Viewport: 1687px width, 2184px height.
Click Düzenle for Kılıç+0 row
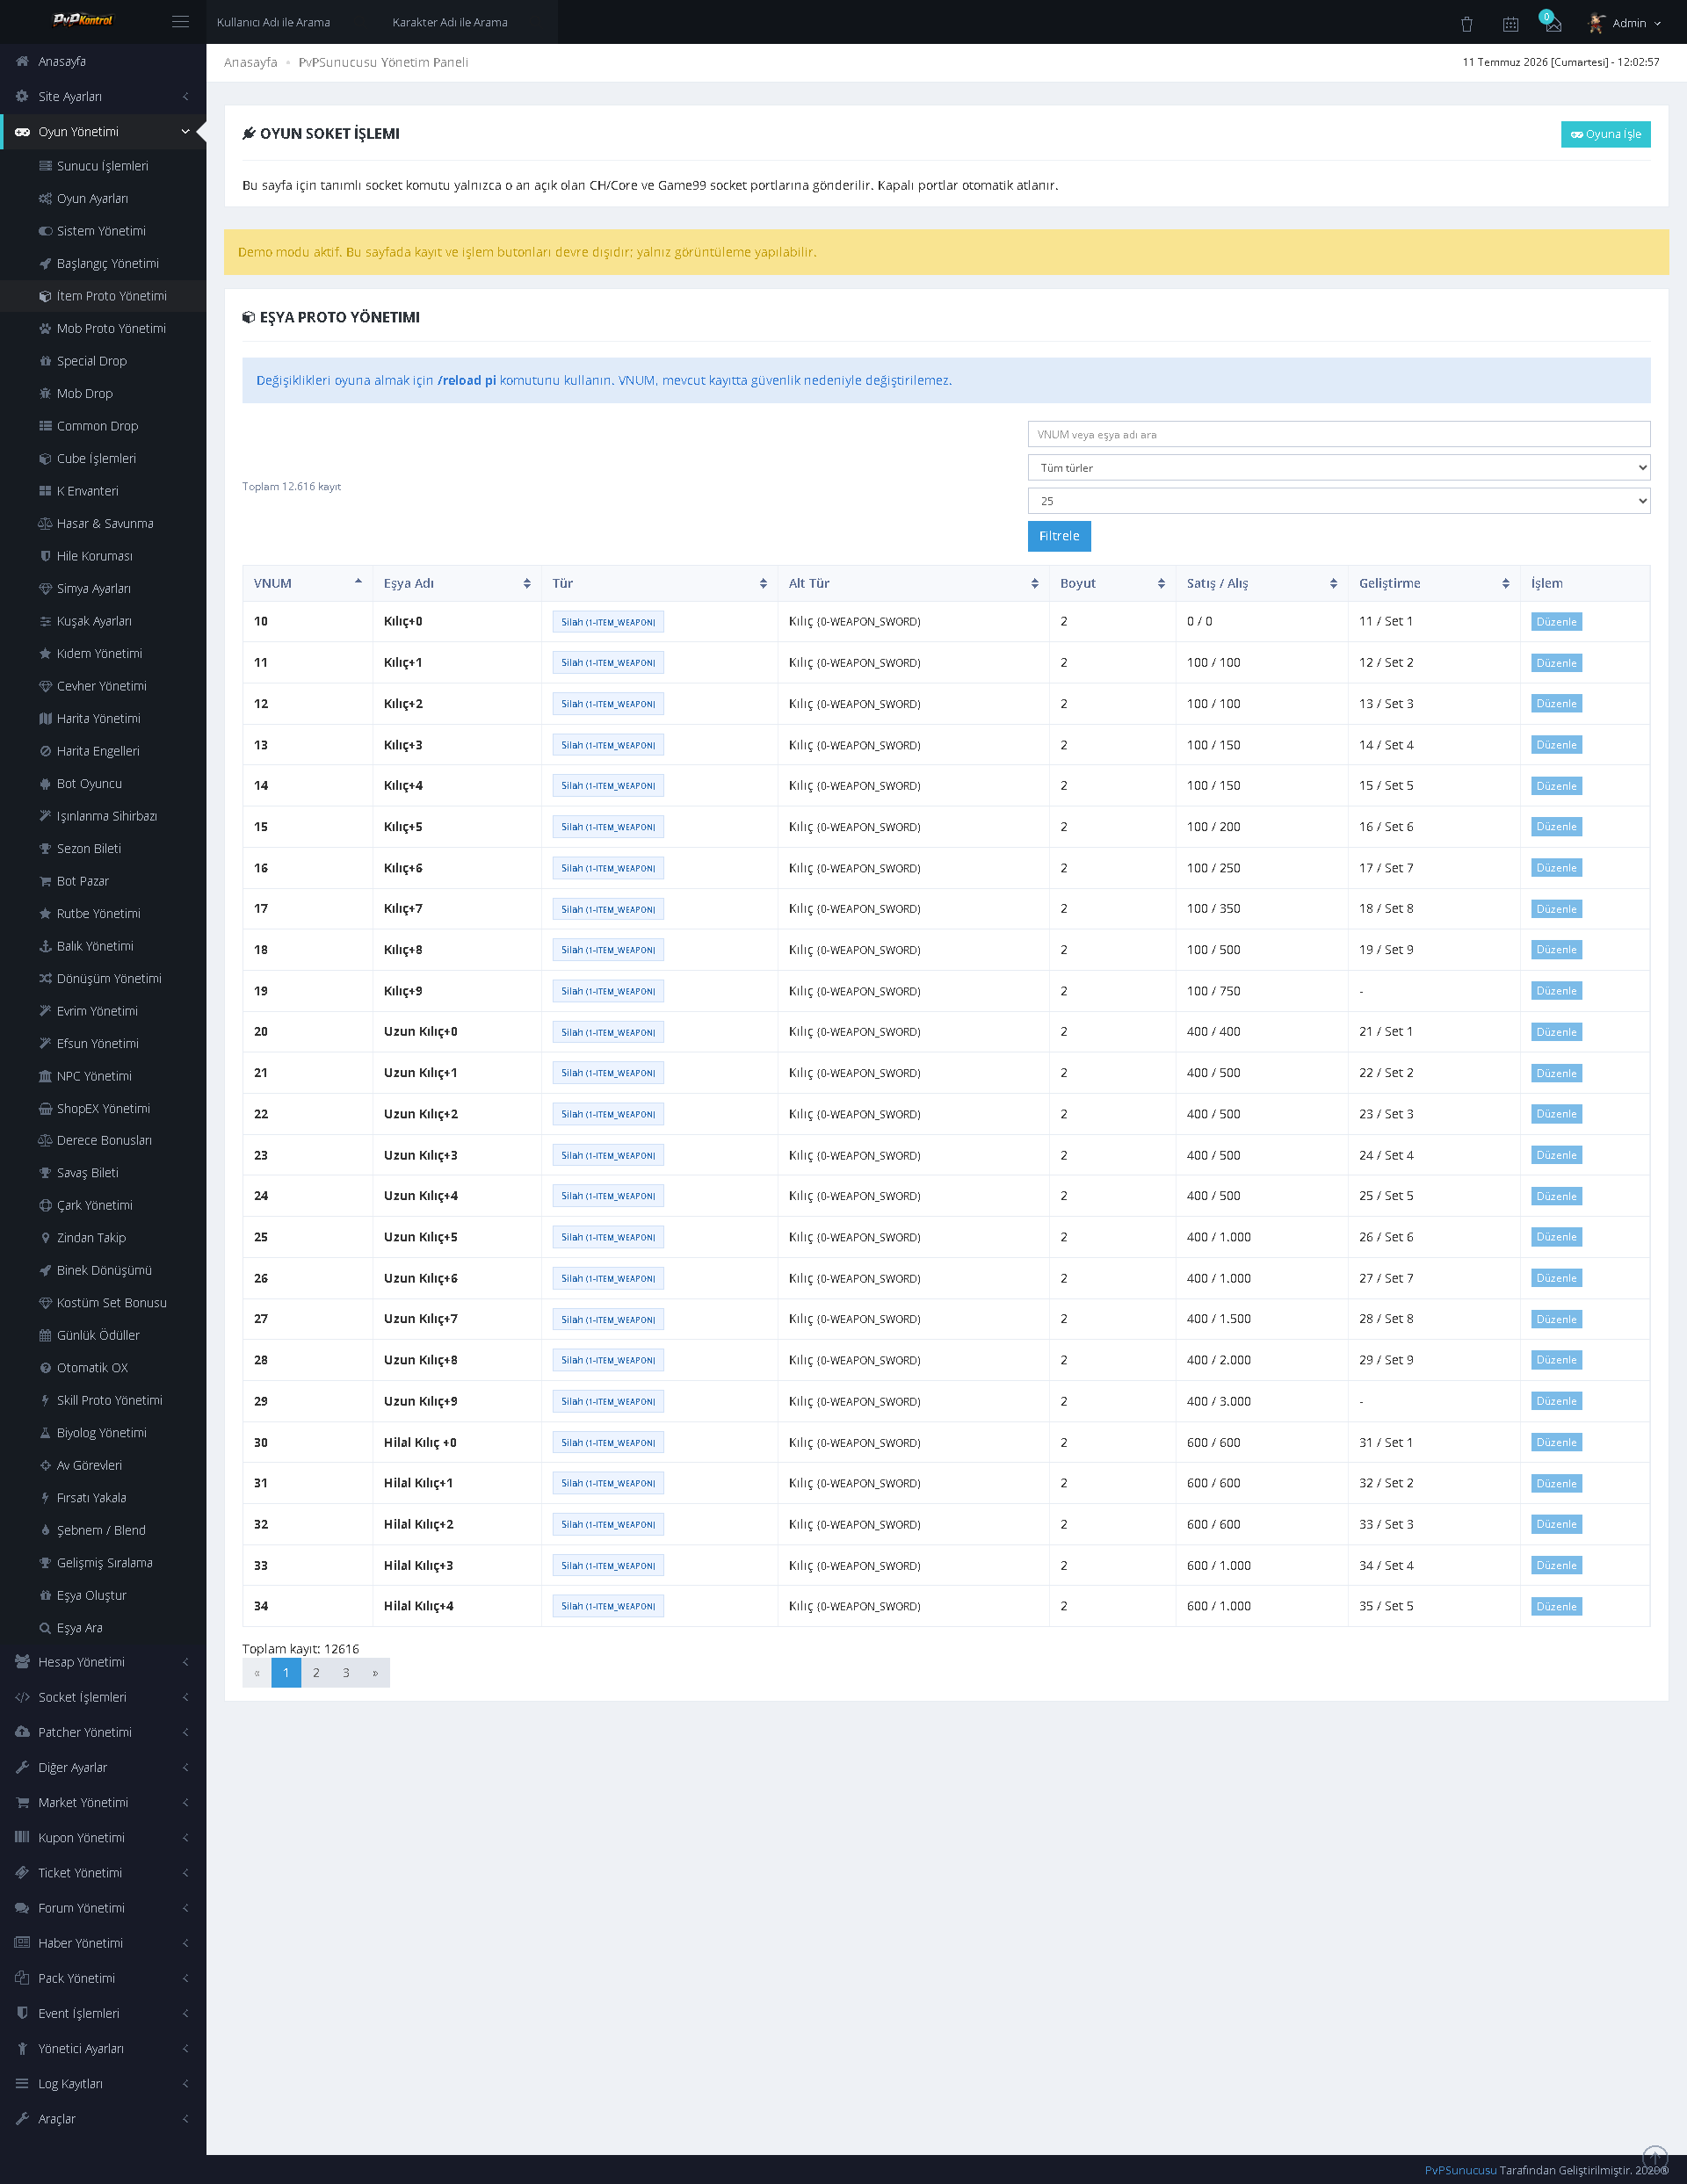coord(1556,622)
